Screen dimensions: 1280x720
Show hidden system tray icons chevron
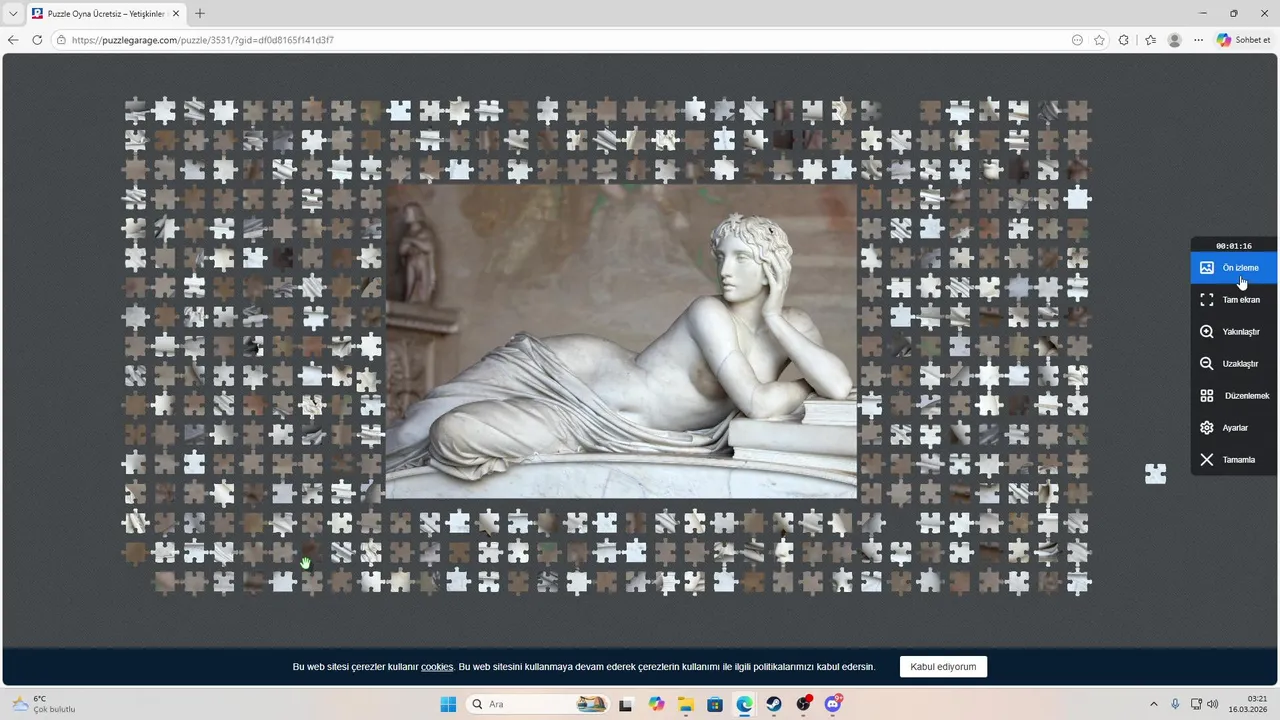(x=1153, y=704)
